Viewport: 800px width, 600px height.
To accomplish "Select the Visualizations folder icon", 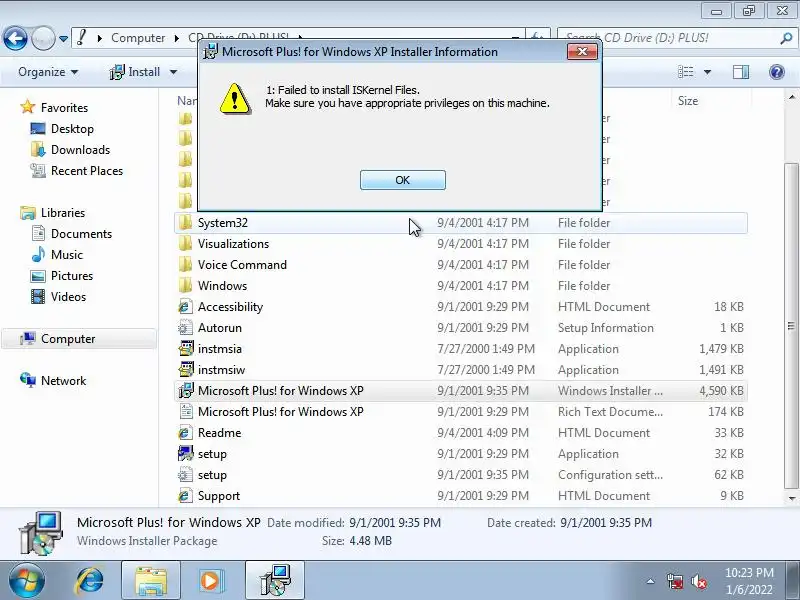I will click(x=186, y=243).
